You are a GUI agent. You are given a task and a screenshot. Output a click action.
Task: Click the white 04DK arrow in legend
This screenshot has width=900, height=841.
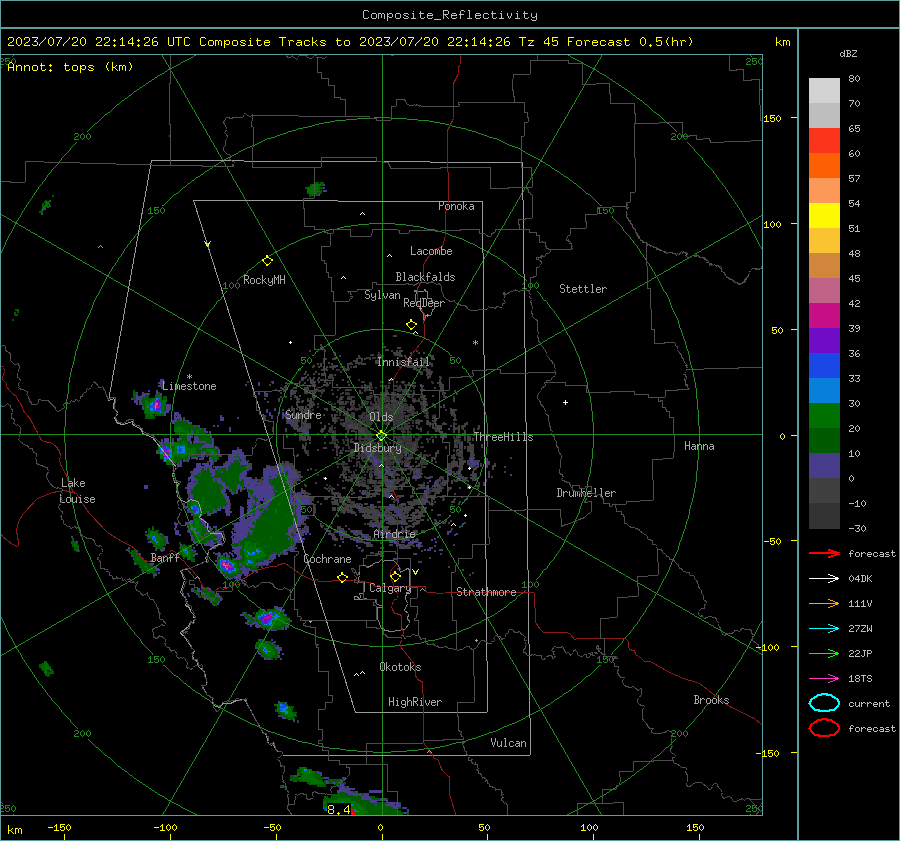click(x=824, y=579)
